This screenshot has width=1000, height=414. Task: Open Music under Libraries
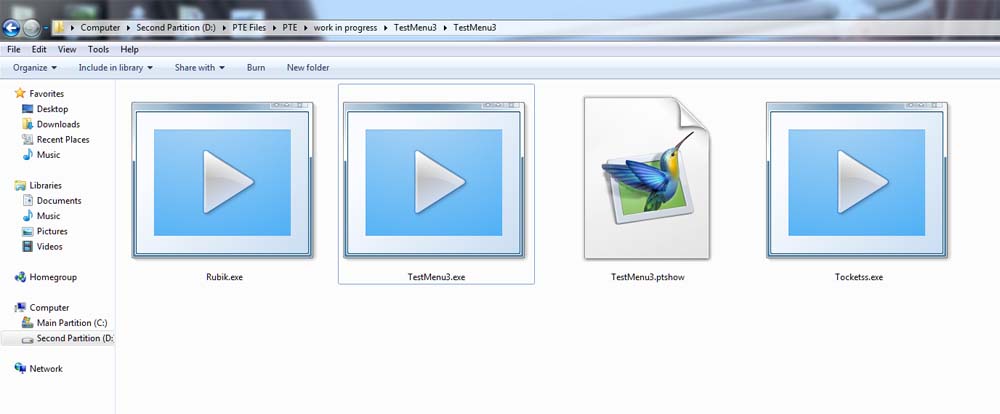[x=48, y=216]
